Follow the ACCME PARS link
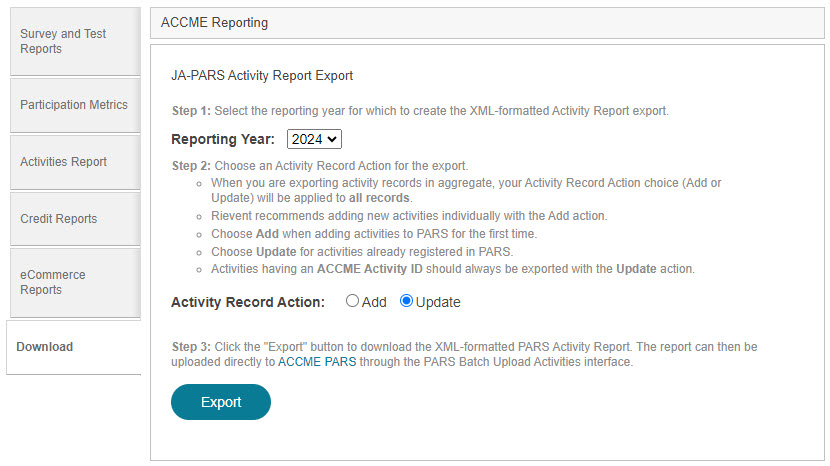Screen dimensions: 830x466 tap(317, 362)
